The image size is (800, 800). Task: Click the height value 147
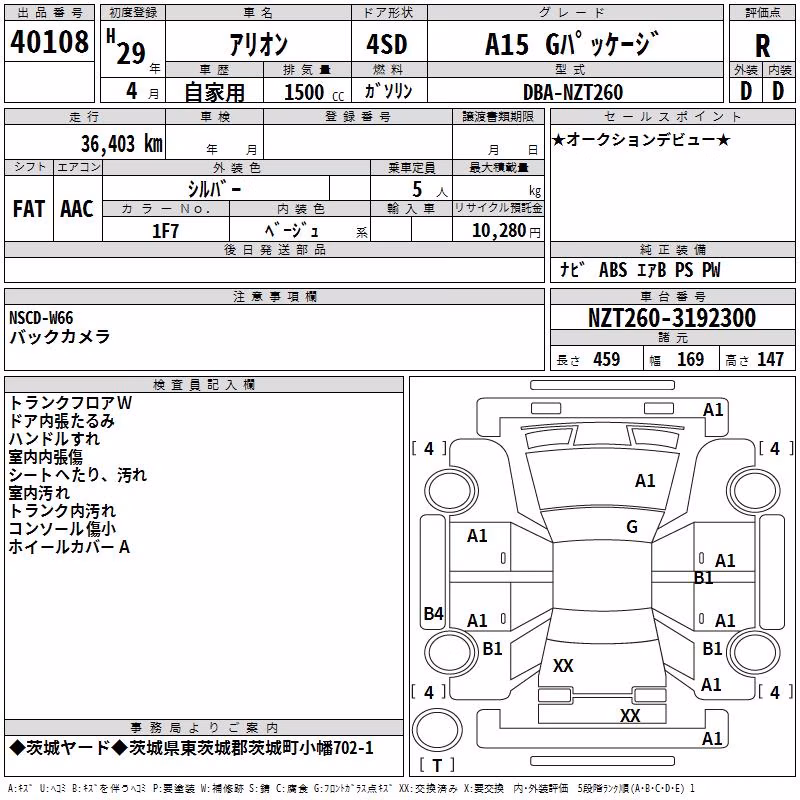click(770, 359)
